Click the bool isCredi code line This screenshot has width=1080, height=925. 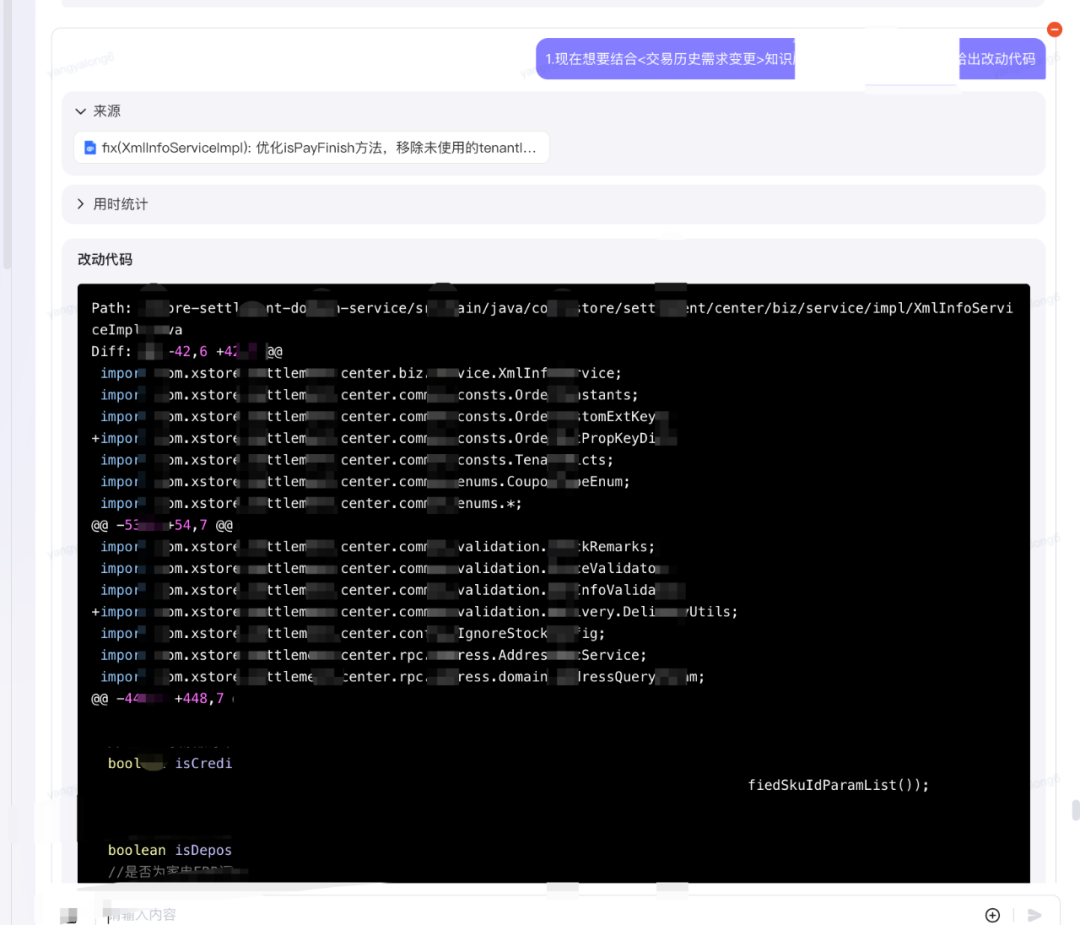(169, 763)
